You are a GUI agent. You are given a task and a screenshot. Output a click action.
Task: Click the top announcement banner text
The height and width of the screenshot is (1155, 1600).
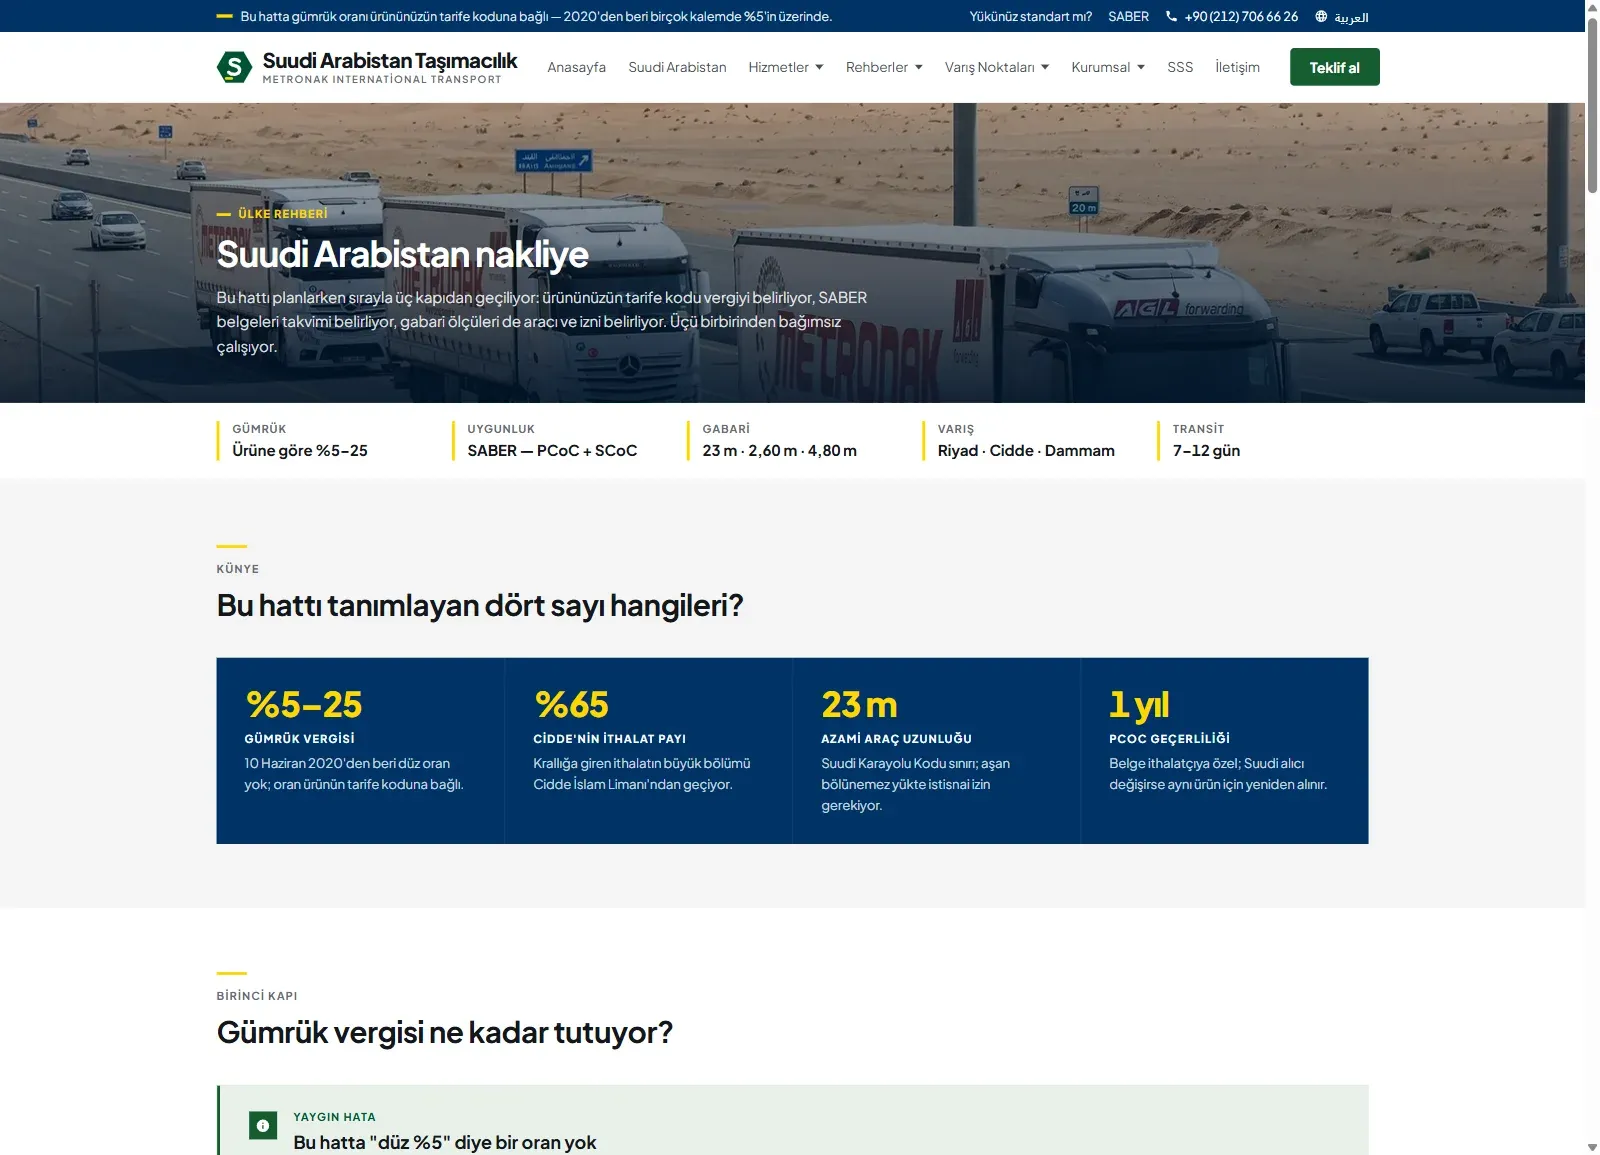(536, 16)
